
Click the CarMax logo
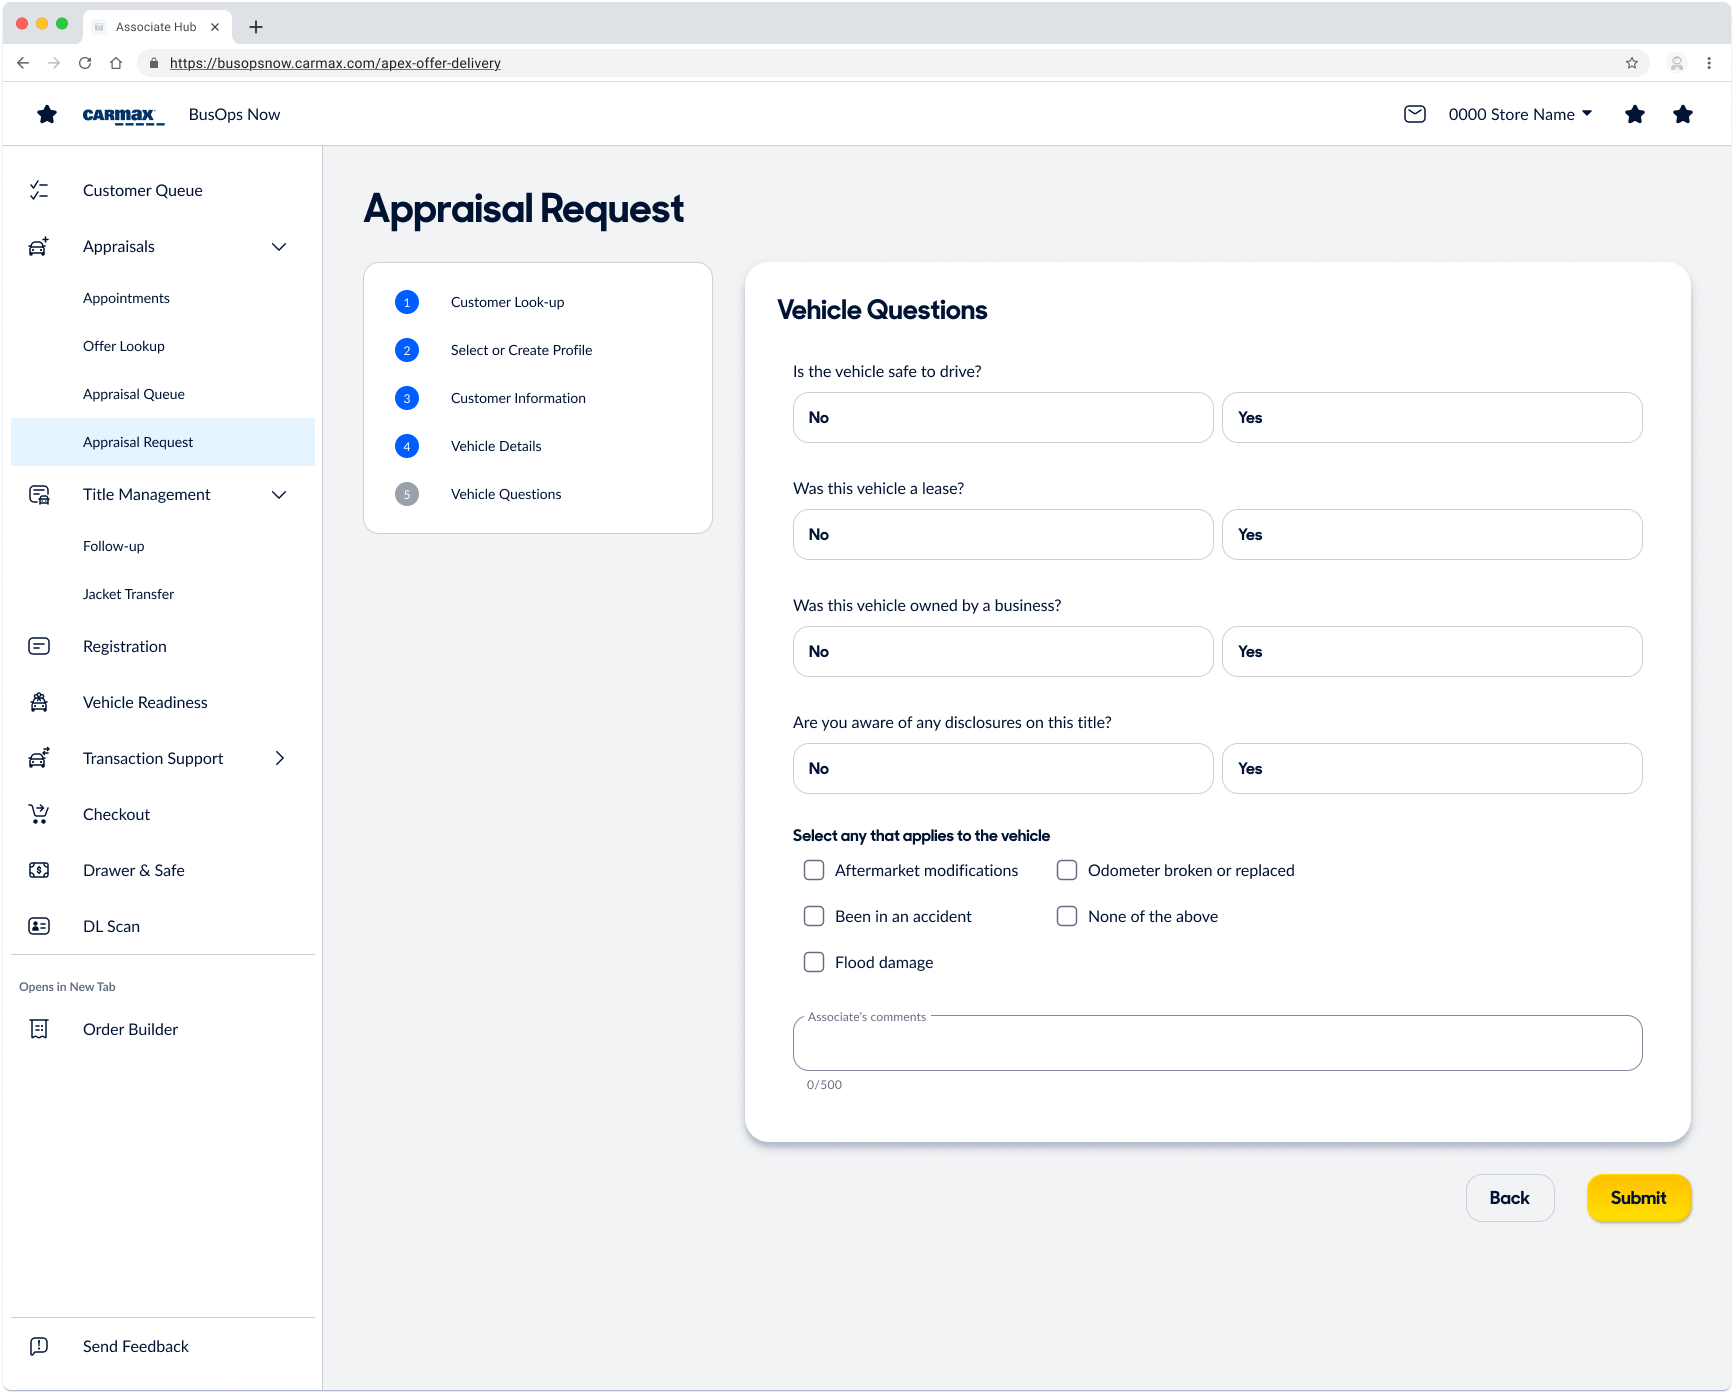(x=123, y=115)
